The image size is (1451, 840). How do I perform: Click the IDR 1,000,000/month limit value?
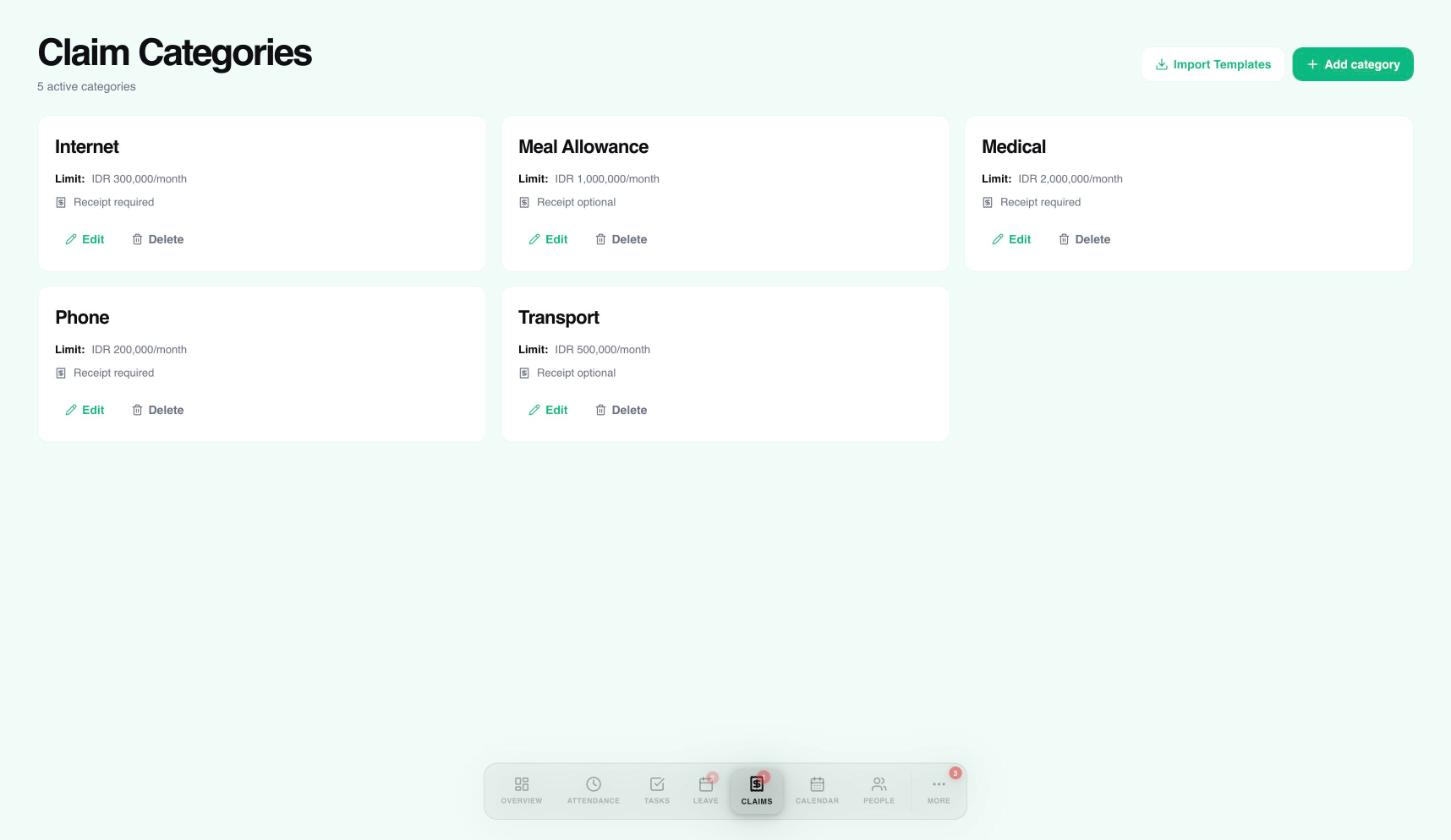coord(607,179)
